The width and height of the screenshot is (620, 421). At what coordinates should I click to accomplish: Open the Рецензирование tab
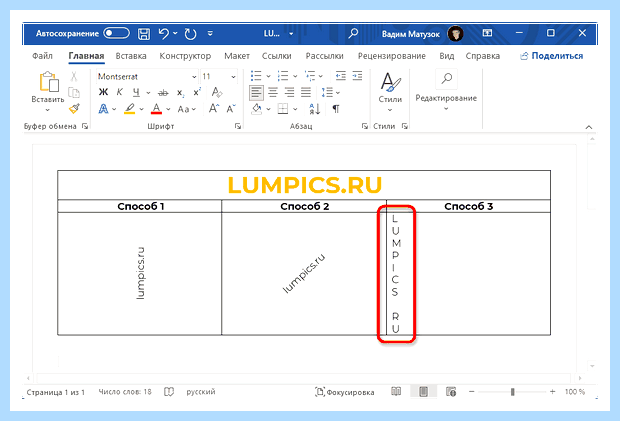coord(392,56)
